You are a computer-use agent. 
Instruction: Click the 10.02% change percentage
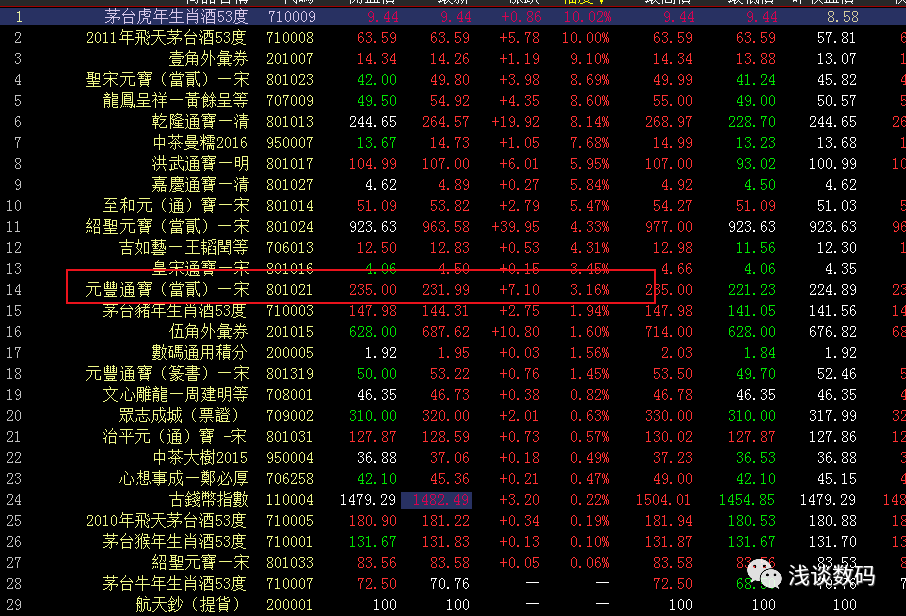[588, 17]
